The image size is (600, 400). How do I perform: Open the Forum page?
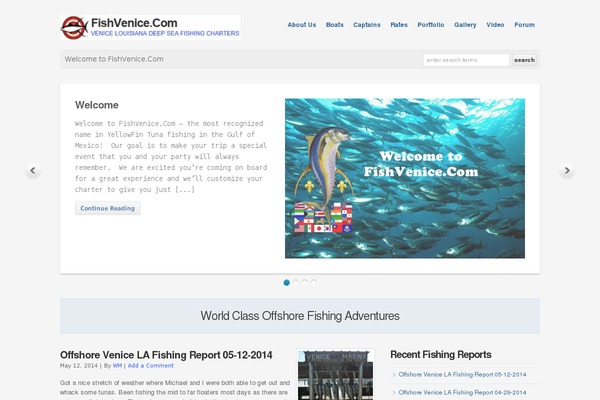(524, 25)
